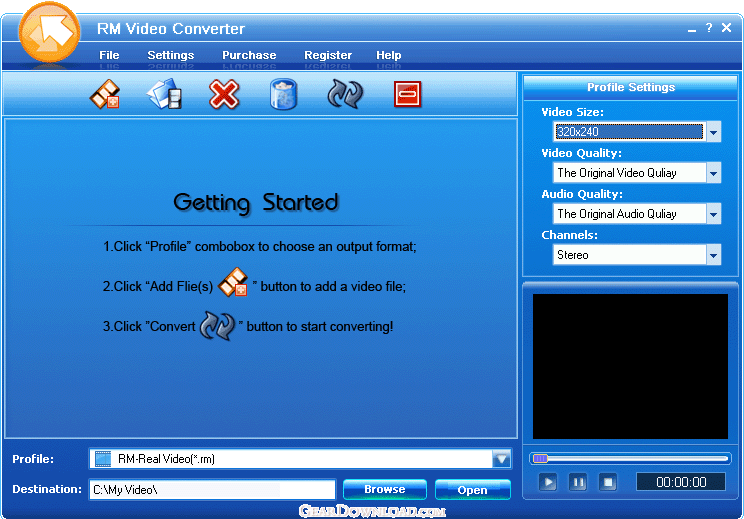Open the Settings menu
The height and width of the screenshot is (519, 744).
pos(171,55)
